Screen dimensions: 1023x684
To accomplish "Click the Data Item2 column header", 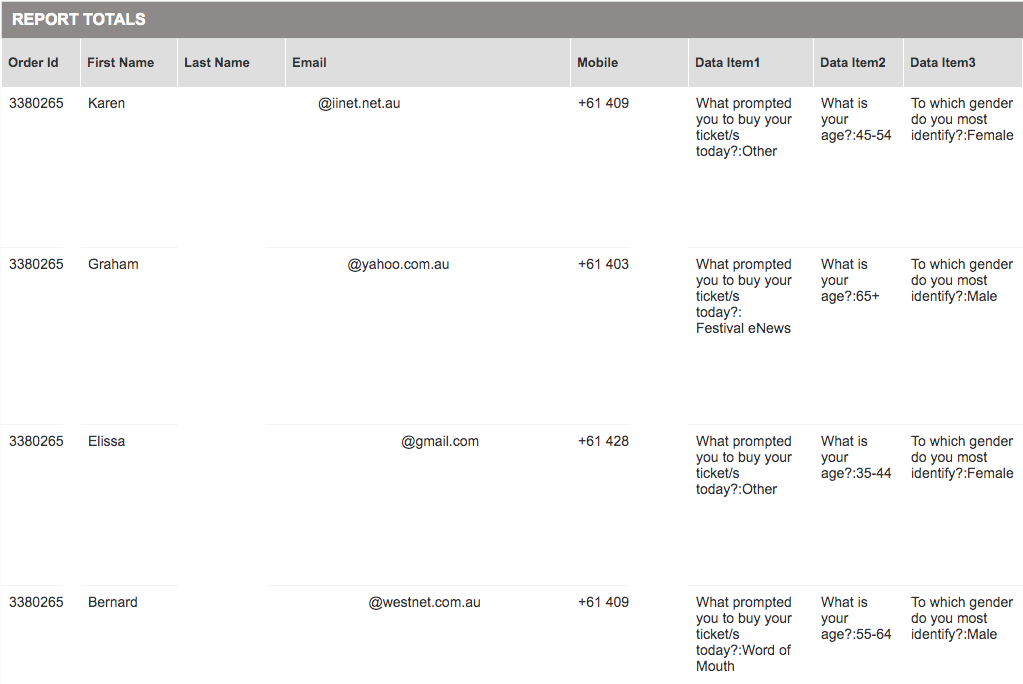I will click(x=858, y=63).
